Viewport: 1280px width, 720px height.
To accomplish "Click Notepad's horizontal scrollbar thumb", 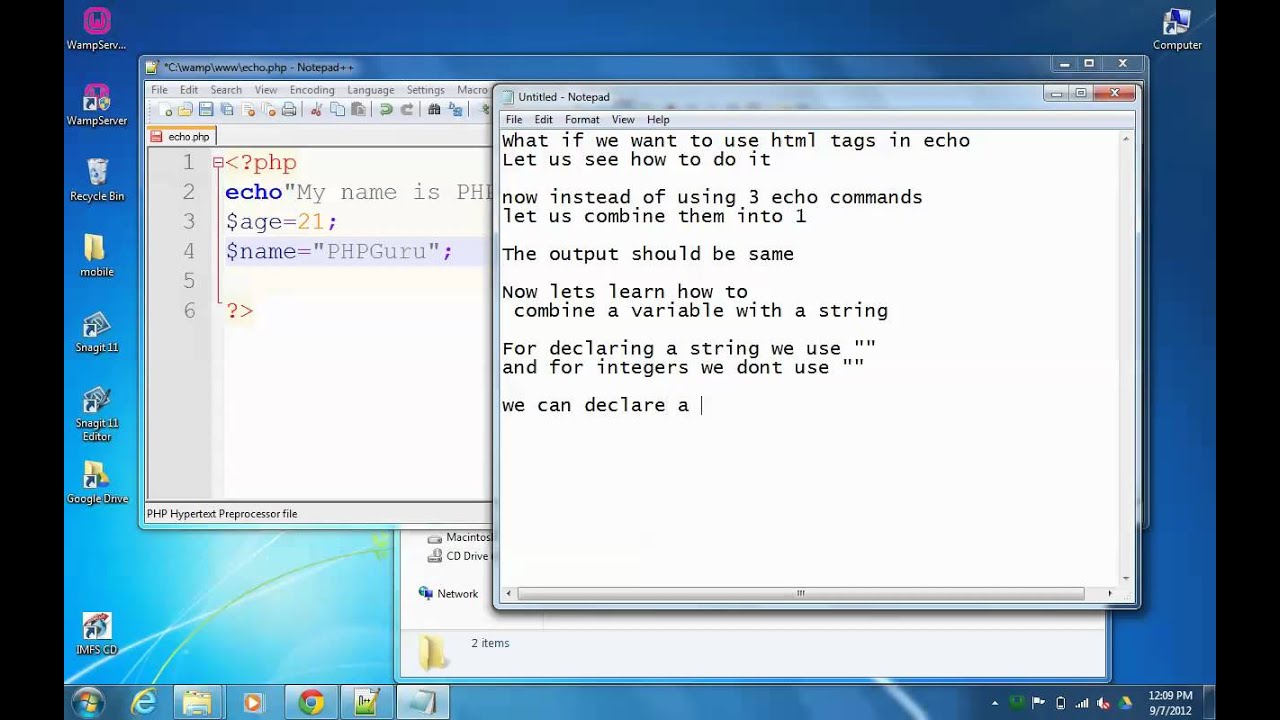I will point(800,593).
